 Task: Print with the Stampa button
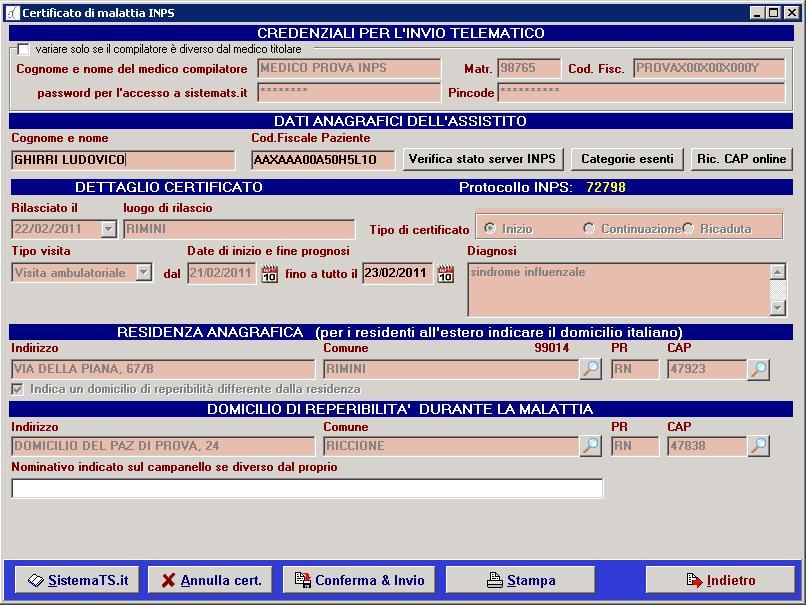pyautogui.click(x=520, y=580)
